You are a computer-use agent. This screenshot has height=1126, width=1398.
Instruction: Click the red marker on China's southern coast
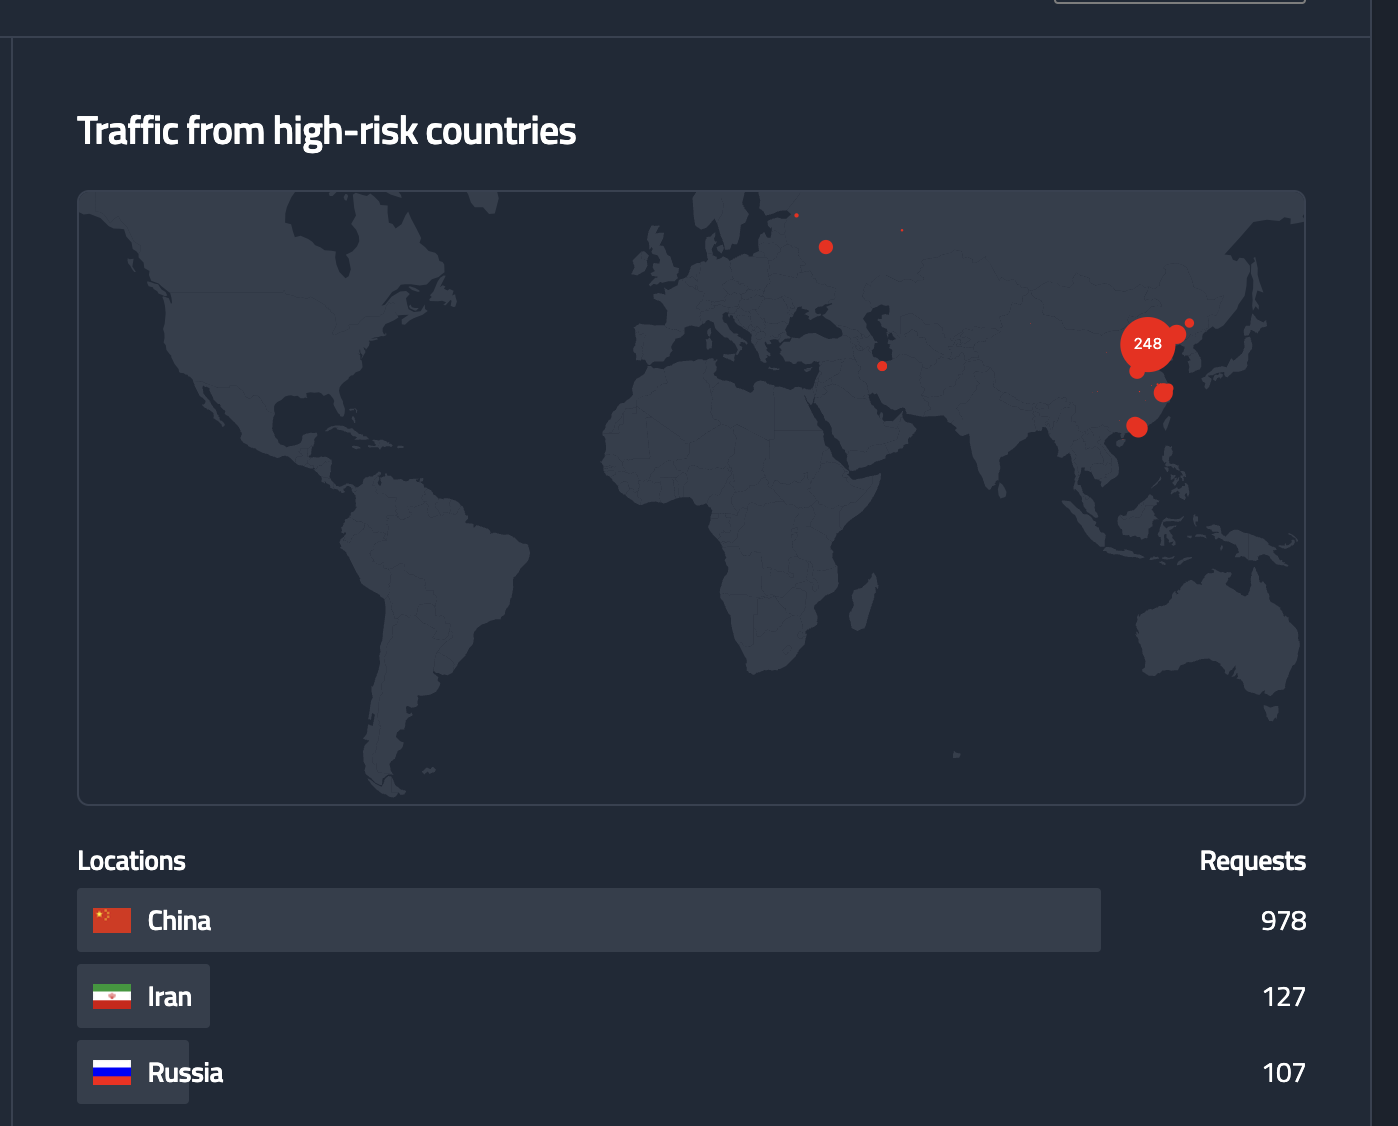pos(1137,427)
